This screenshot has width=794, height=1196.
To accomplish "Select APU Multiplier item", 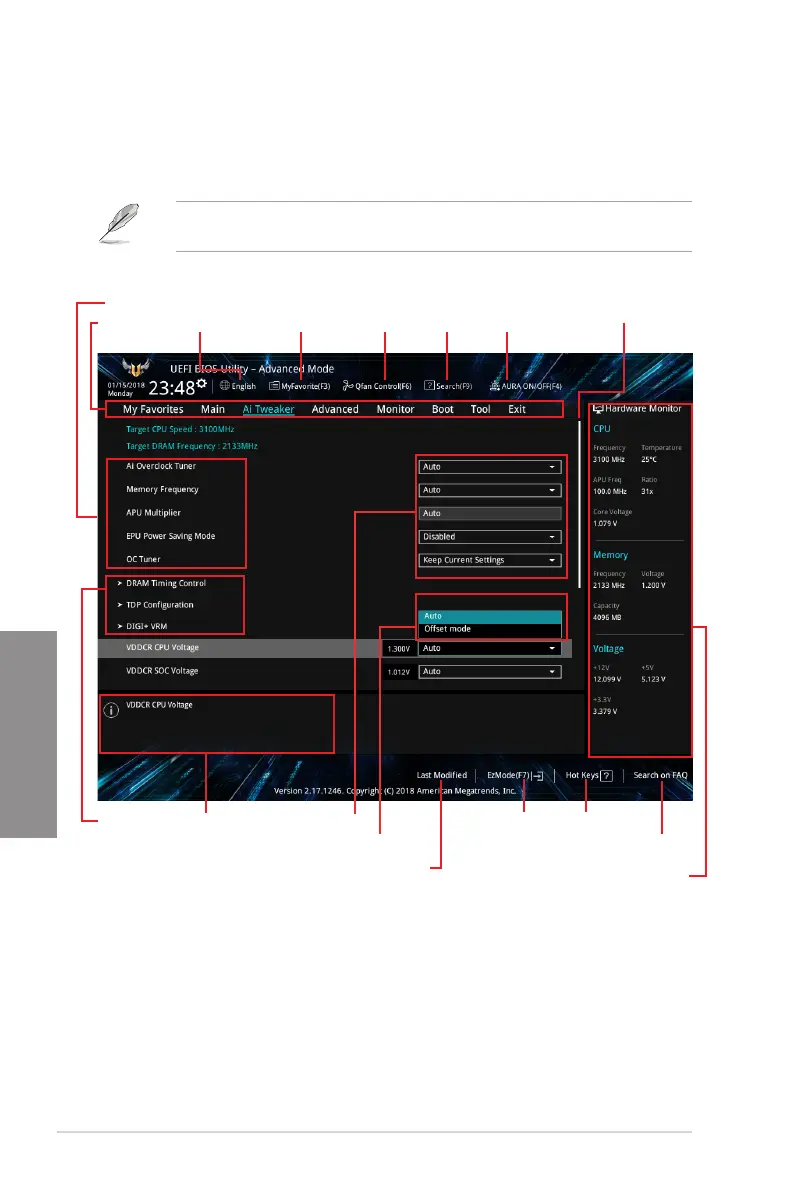I will coord(153,513).
